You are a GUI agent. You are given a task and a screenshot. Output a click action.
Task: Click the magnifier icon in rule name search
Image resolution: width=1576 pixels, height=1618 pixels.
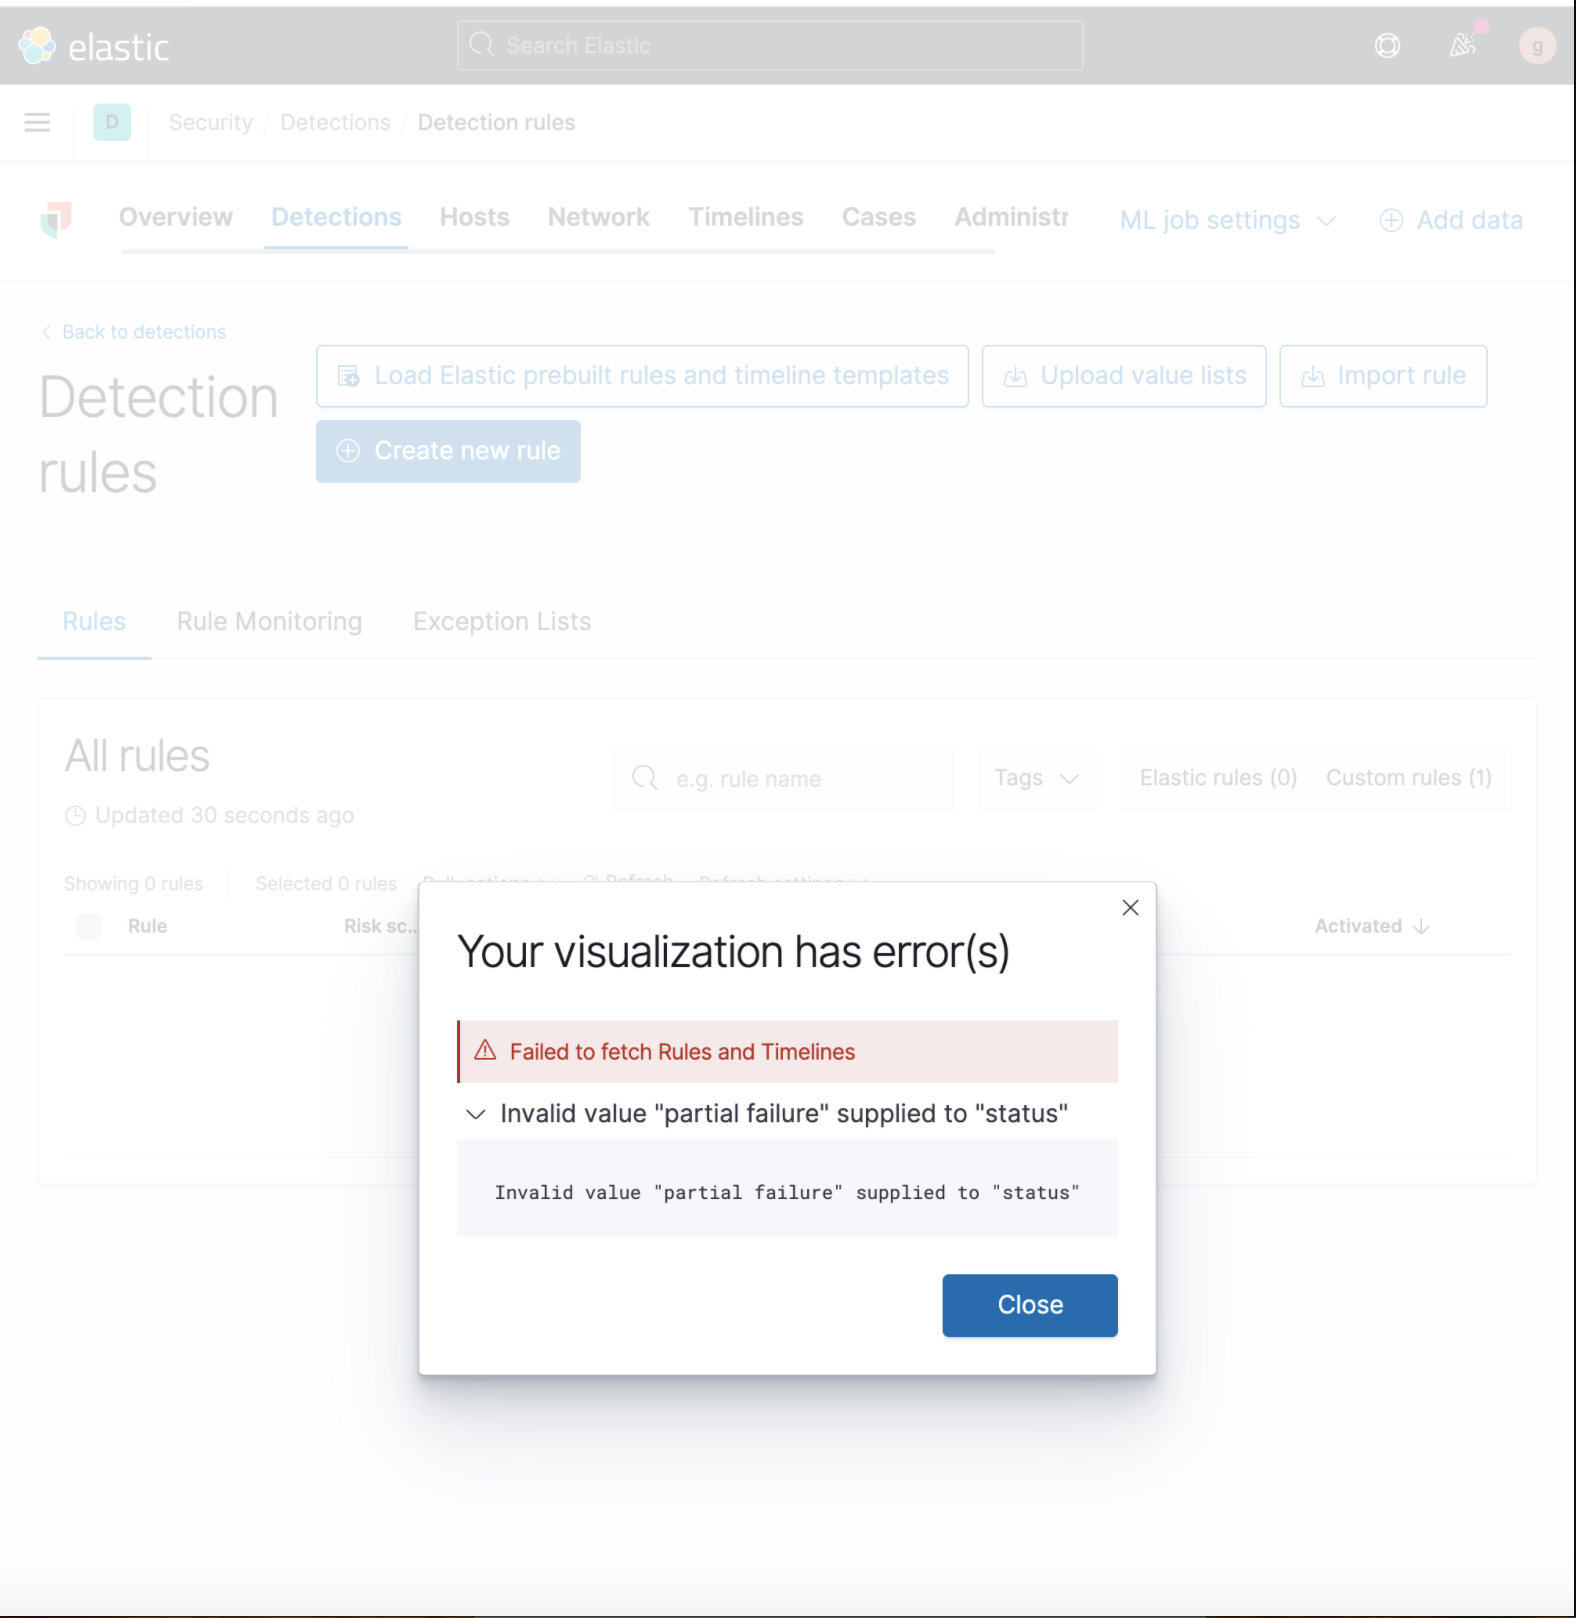coord(645,778)
